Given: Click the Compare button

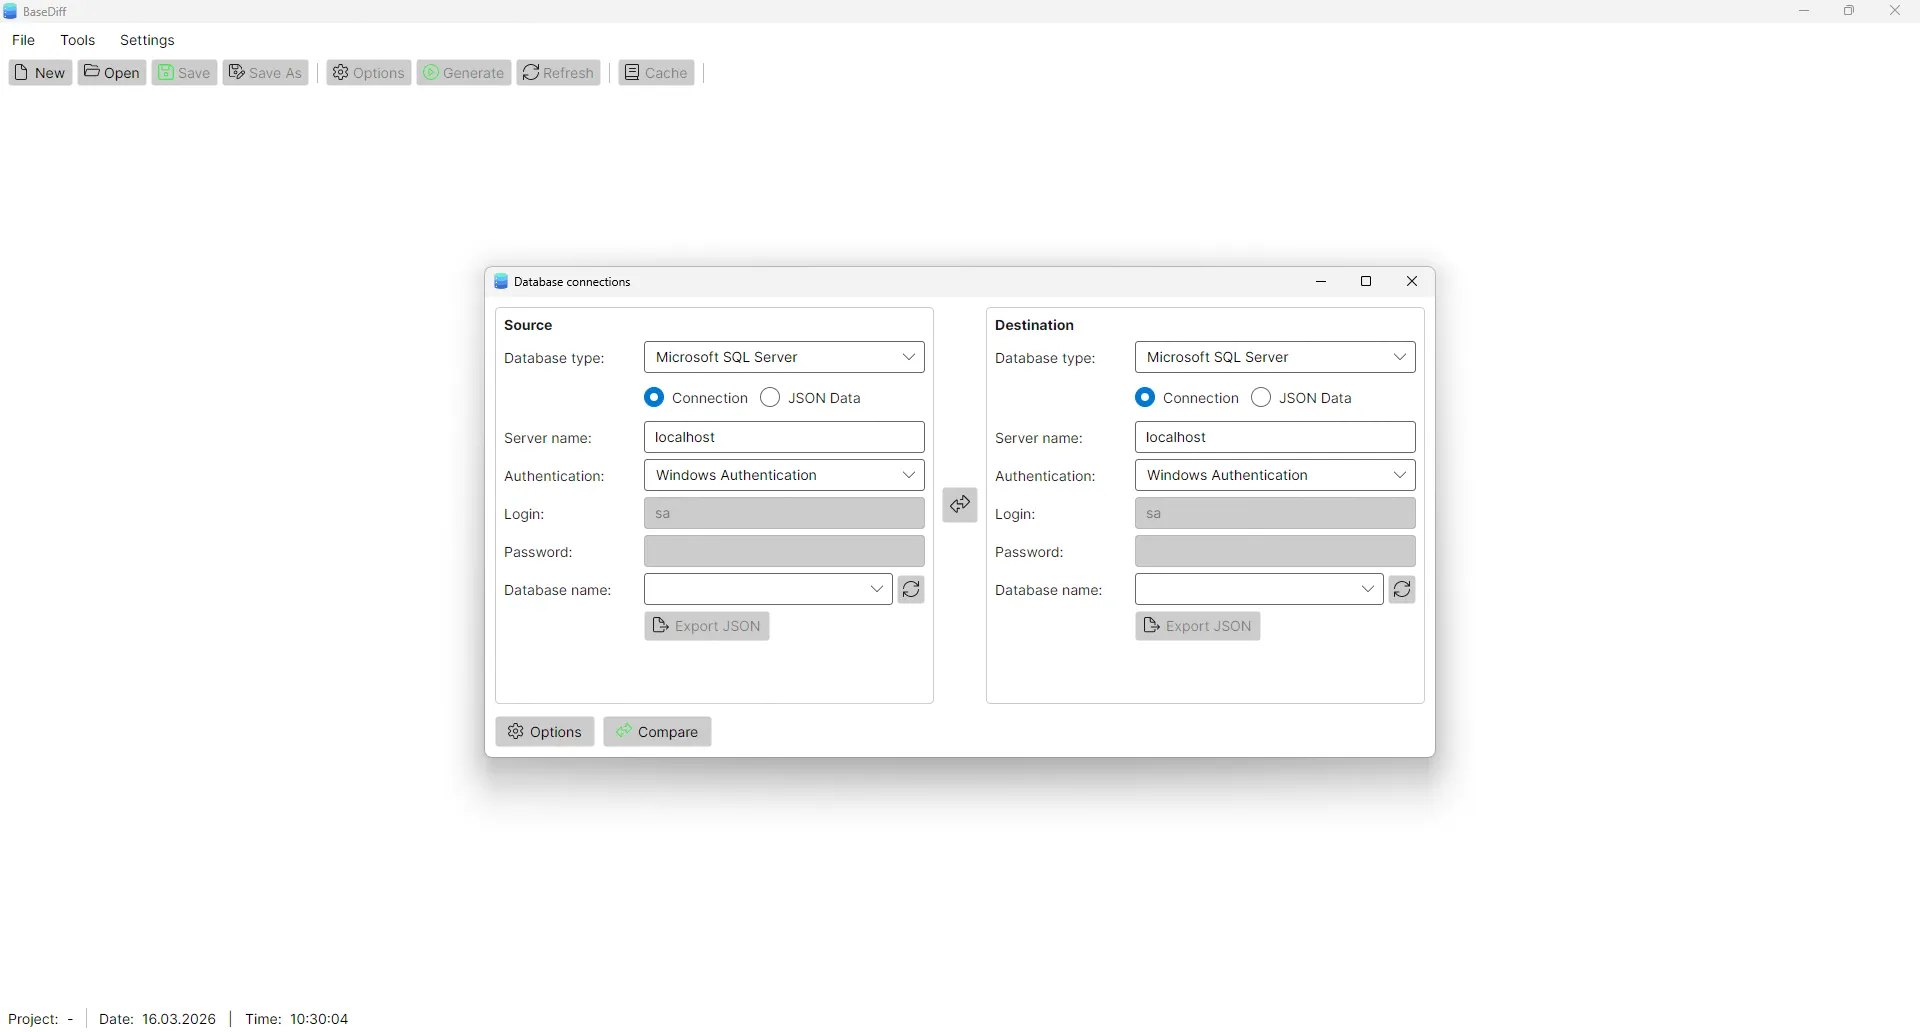Looking at the screenshot, I should (x=657, y=731).
